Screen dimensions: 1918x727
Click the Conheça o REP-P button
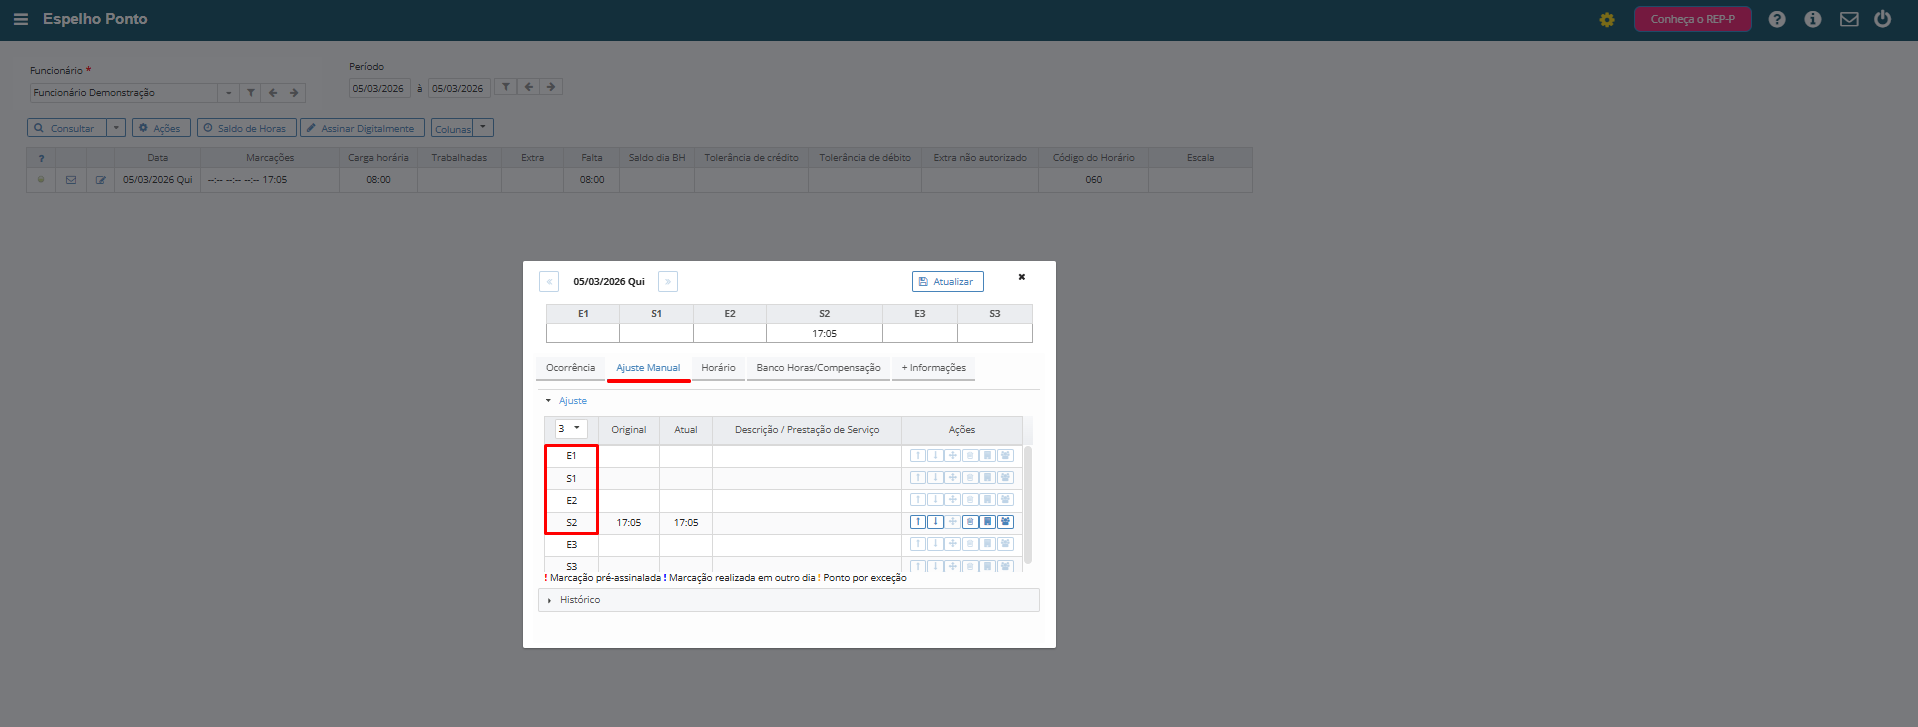(x=1692, y=19)
